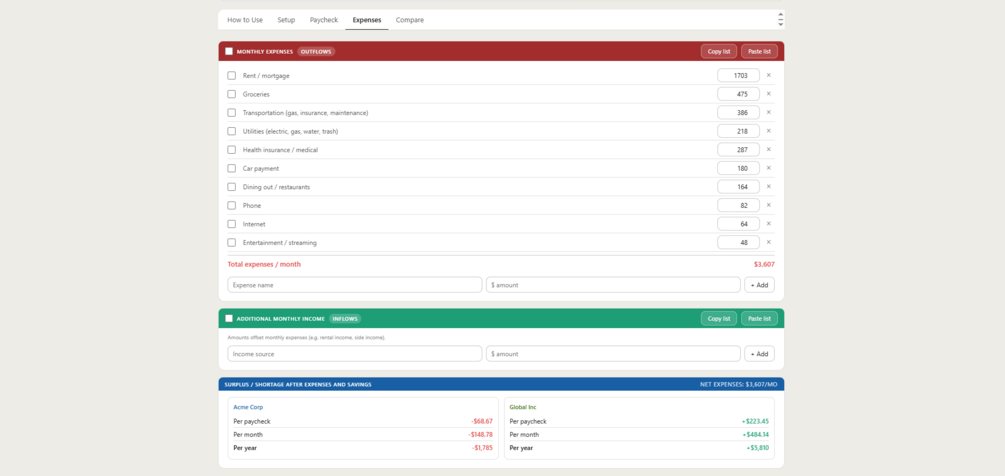The height and width of the screenshot is (476, 1005).
Task: Click + Add next to Expense name
Action: [760, 285]
